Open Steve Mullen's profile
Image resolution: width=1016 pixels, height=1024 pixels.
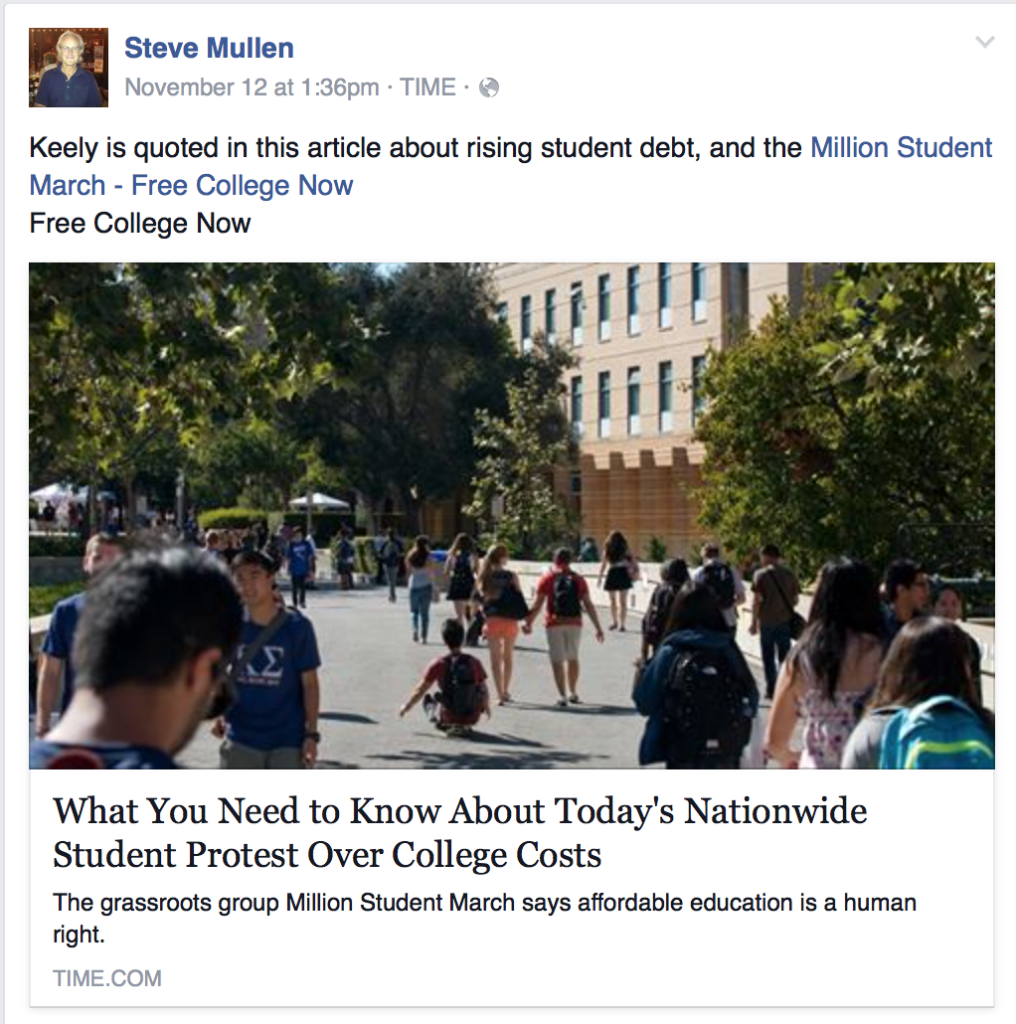tap(209, 47)
